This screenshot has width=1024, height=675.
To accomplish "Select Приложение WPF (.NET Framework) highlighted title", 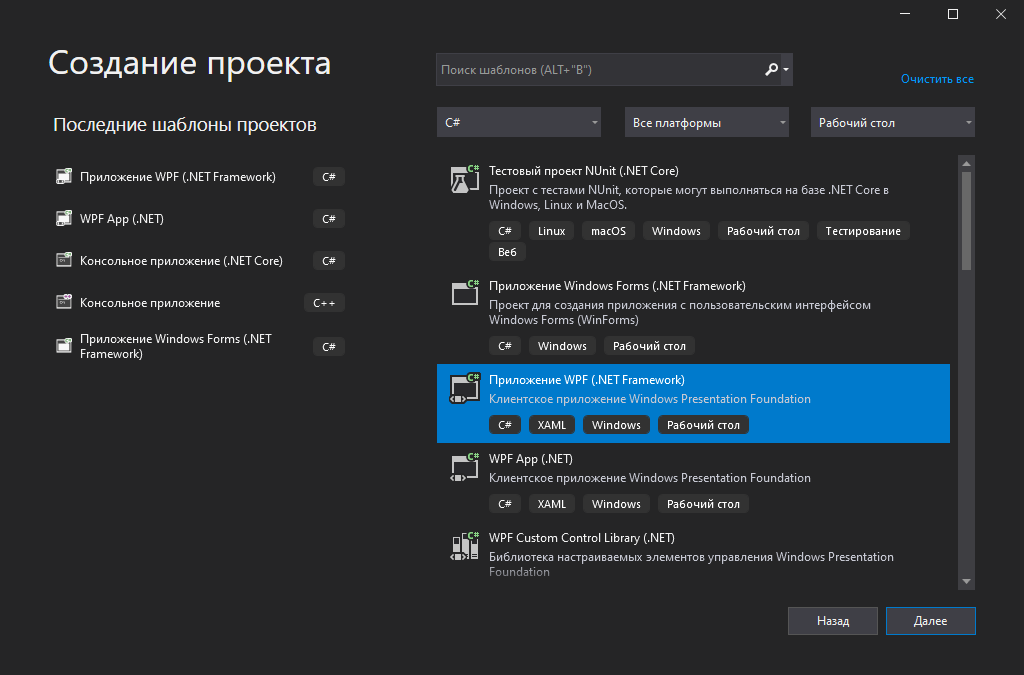I will pyautogui.click(x=586, y=380).
